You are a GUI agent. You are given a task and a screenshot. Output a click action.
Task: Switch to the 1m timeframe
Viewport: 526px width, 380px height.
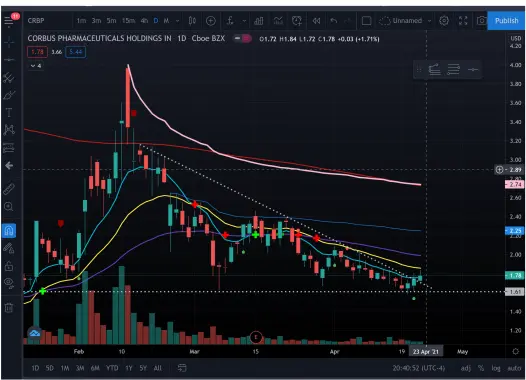[81, 21]
